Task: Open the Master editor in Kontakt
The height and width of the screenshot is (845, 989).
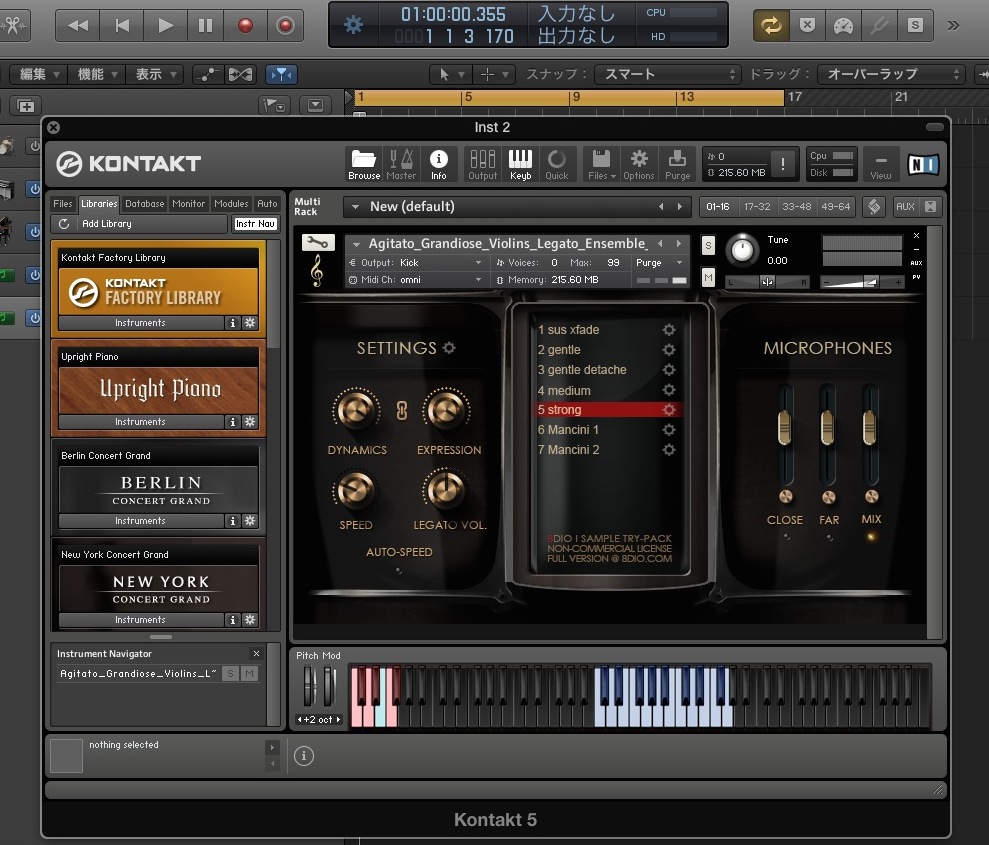Action: pyautogui.click(x=401, y=165)
